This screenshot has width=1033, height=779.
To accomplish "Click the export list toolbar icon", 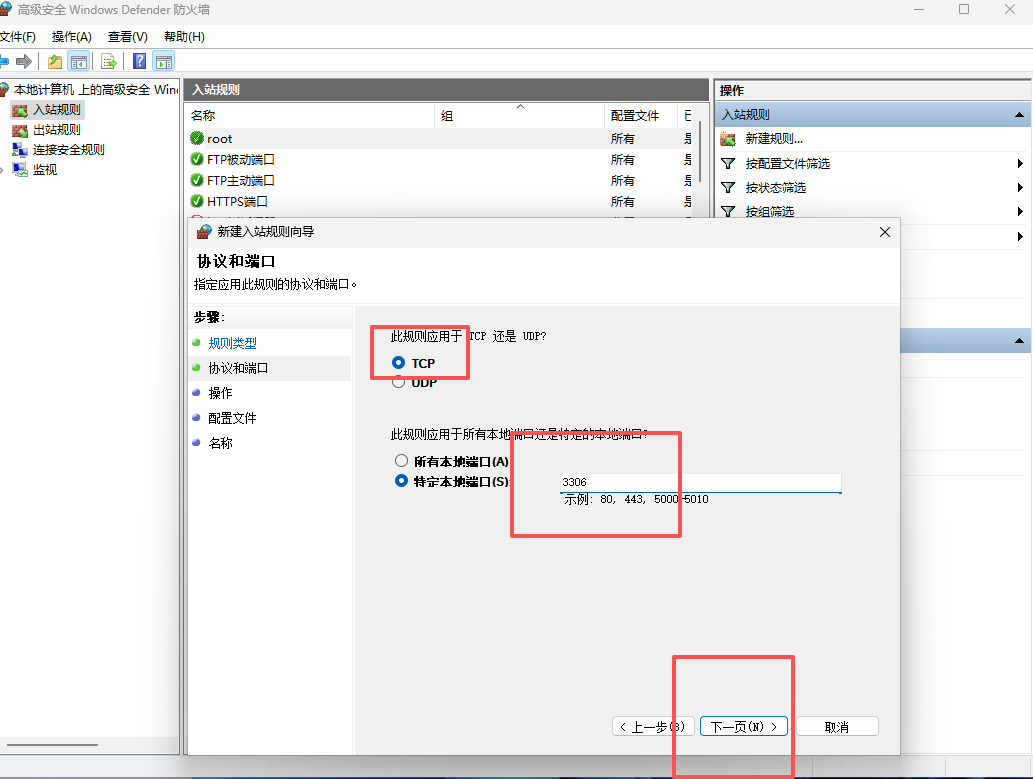I will [109, 62].
